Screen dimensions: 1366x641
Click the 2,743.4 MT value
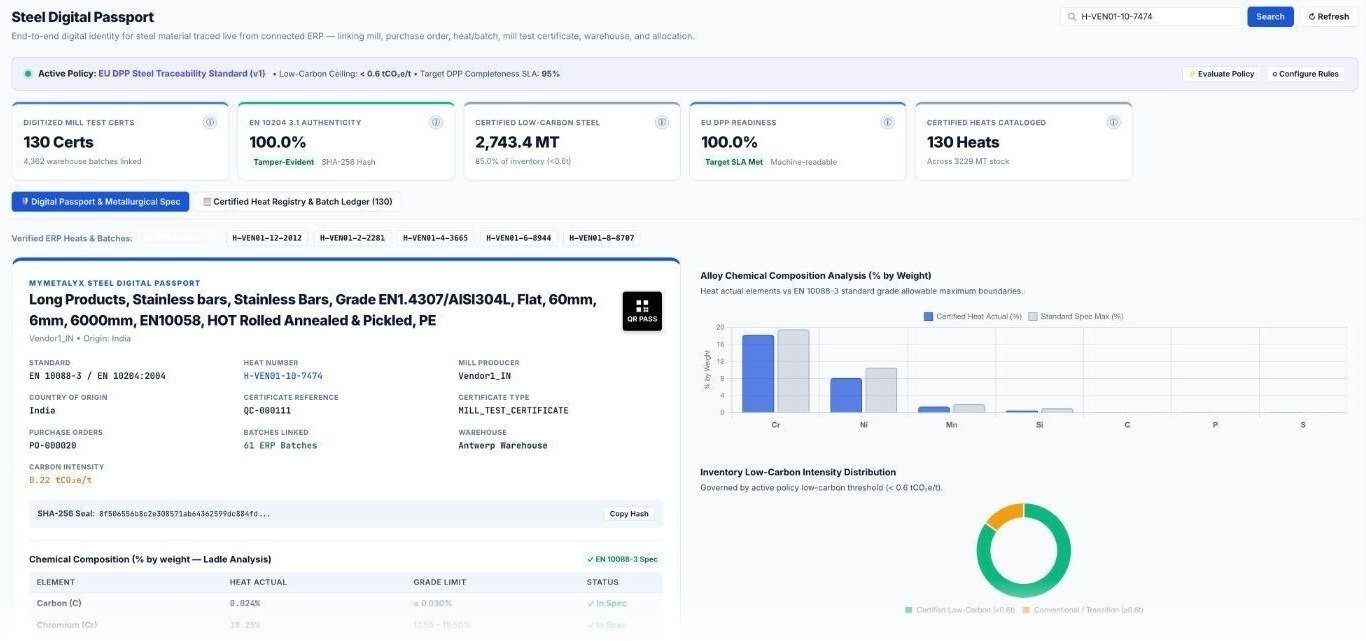pos(517,142)
